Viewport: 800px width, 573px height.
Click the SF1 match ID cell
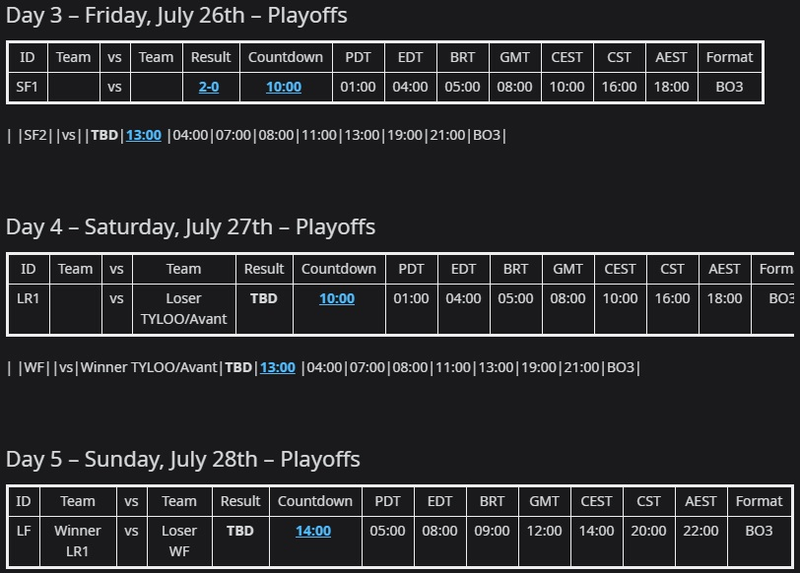coord(27,87)
